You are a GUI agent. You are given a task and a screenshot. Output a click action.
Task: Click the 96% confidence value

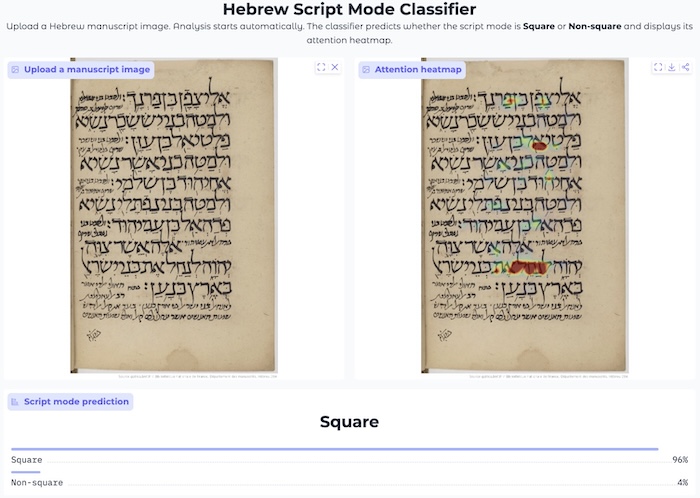680,460
